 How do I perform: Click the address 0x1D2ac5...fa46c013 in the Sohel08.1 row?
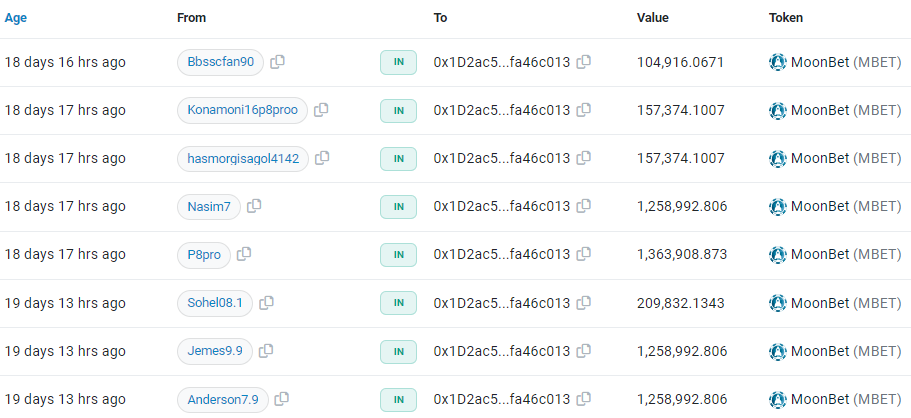pos(502,303)
